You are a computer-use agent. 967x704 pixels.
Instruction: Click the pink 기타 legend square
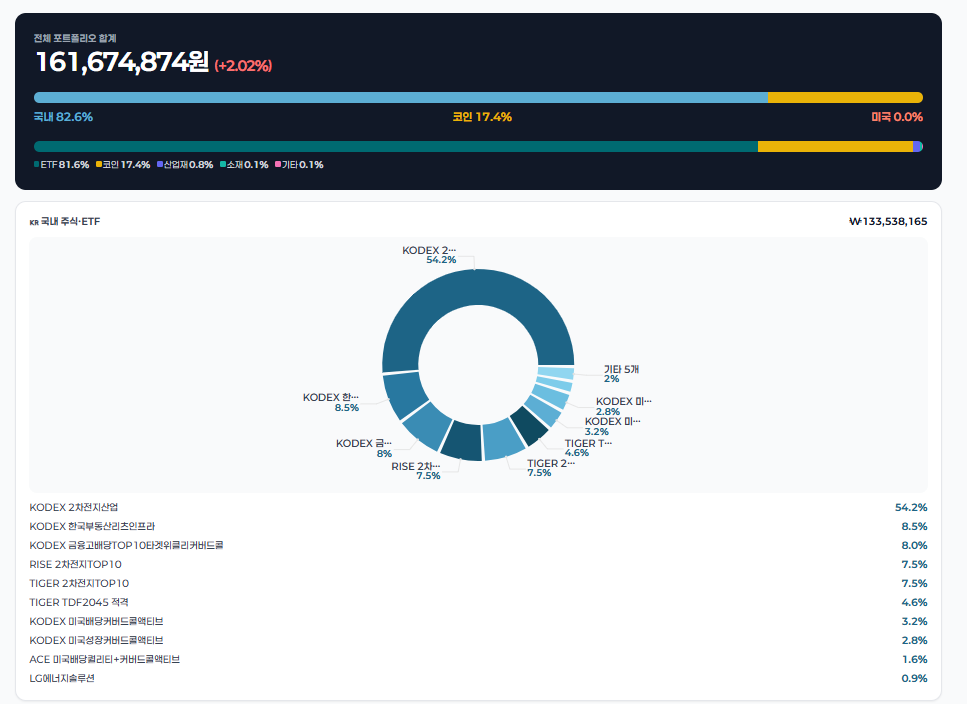click(278, 165)
